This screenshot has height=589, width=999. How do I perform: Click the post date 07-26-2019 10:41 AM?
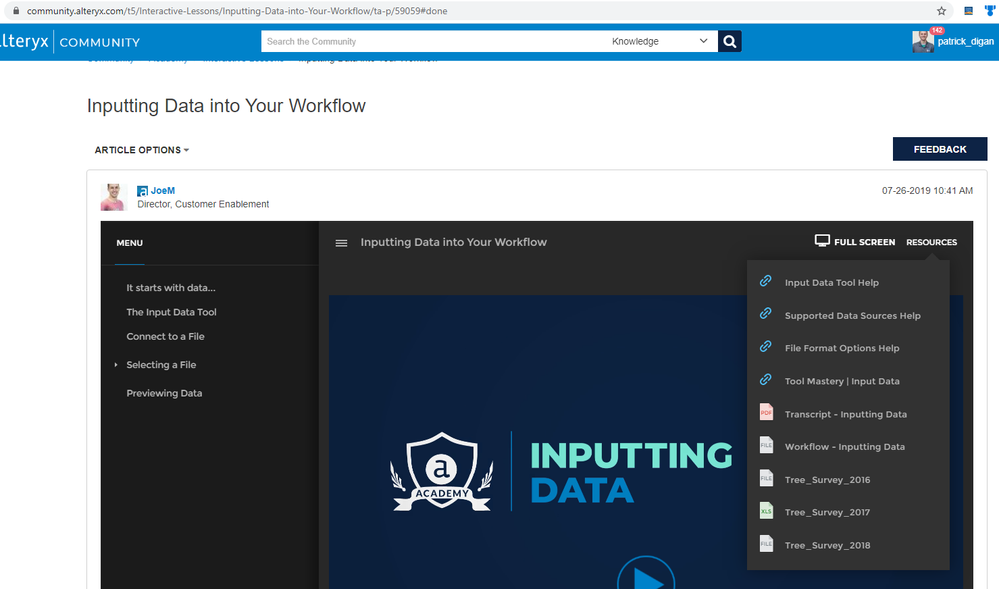click(x=927, y=191)
